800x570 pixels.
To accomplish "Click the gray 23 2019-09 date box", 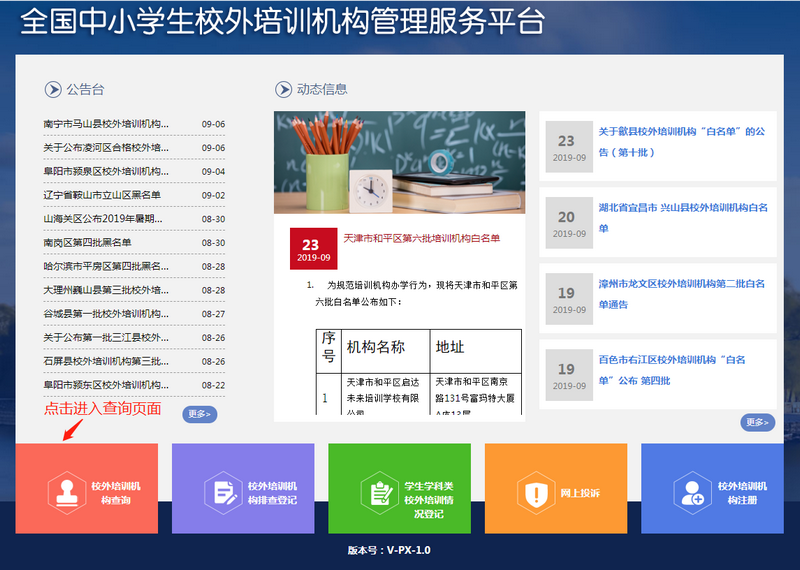I will (569, 147).
